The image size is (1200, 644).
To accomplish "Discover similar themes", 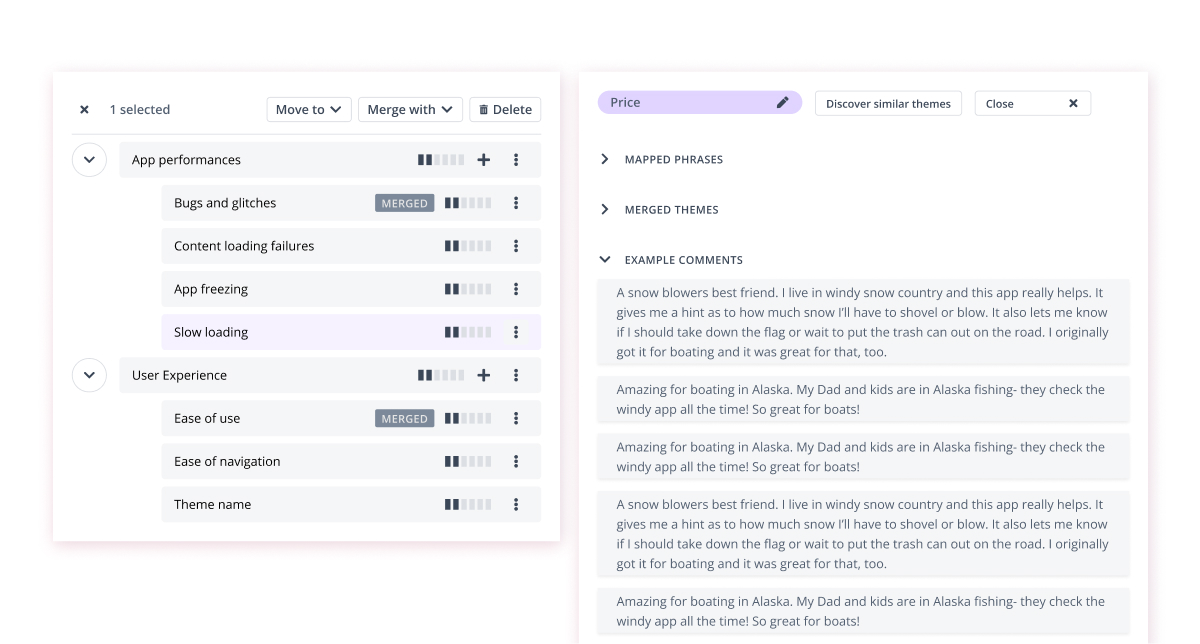I will [888, 102].
